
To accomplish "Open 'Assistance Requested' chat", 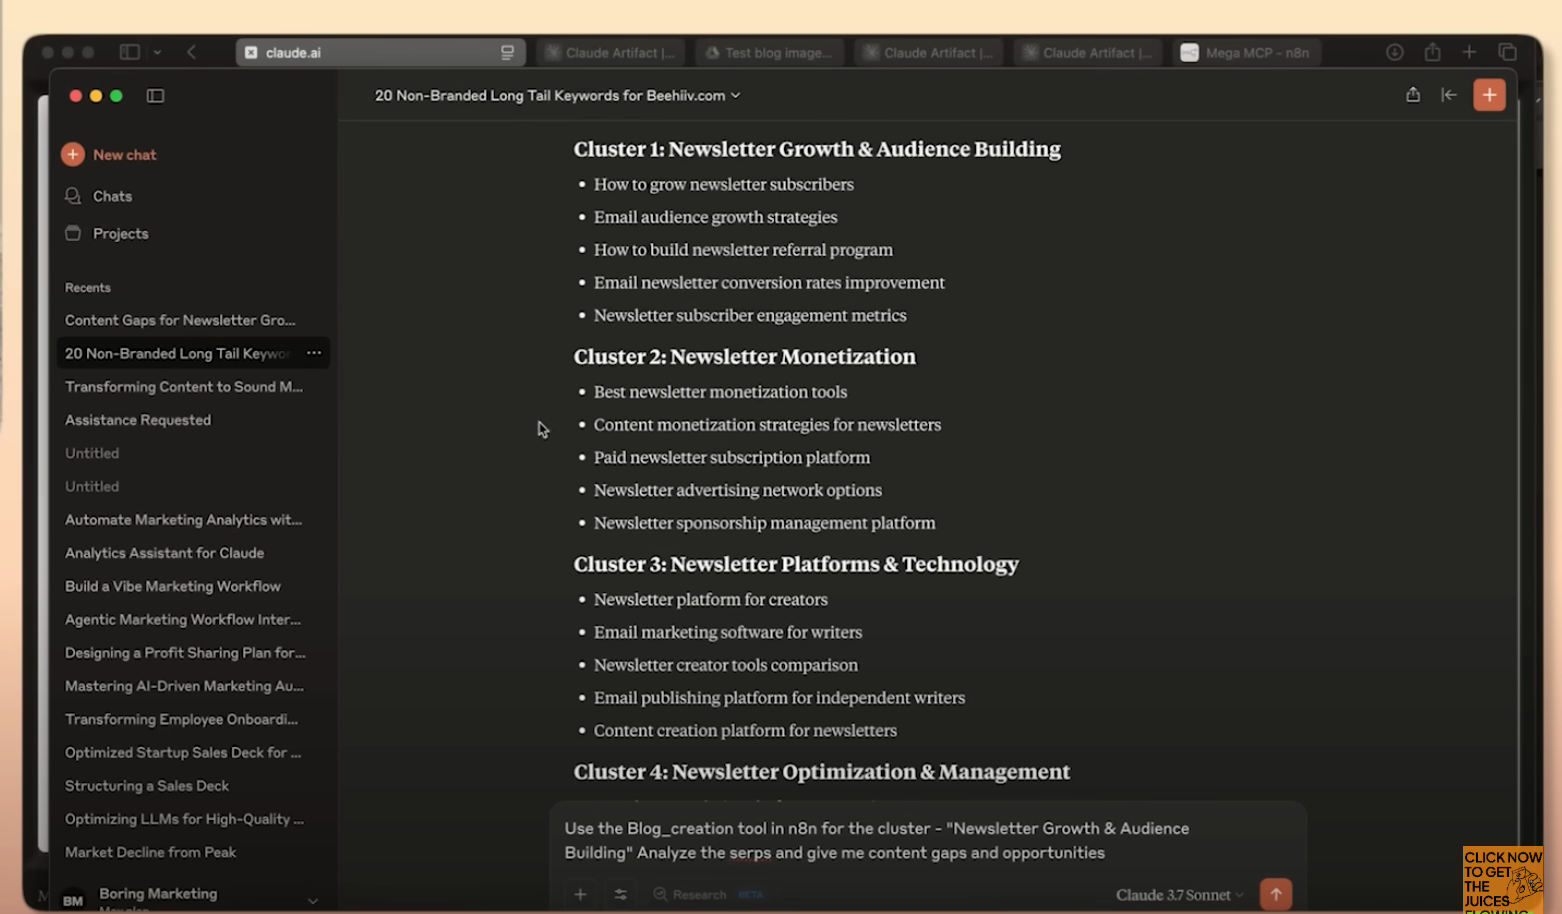I will [x=138, y=420].
